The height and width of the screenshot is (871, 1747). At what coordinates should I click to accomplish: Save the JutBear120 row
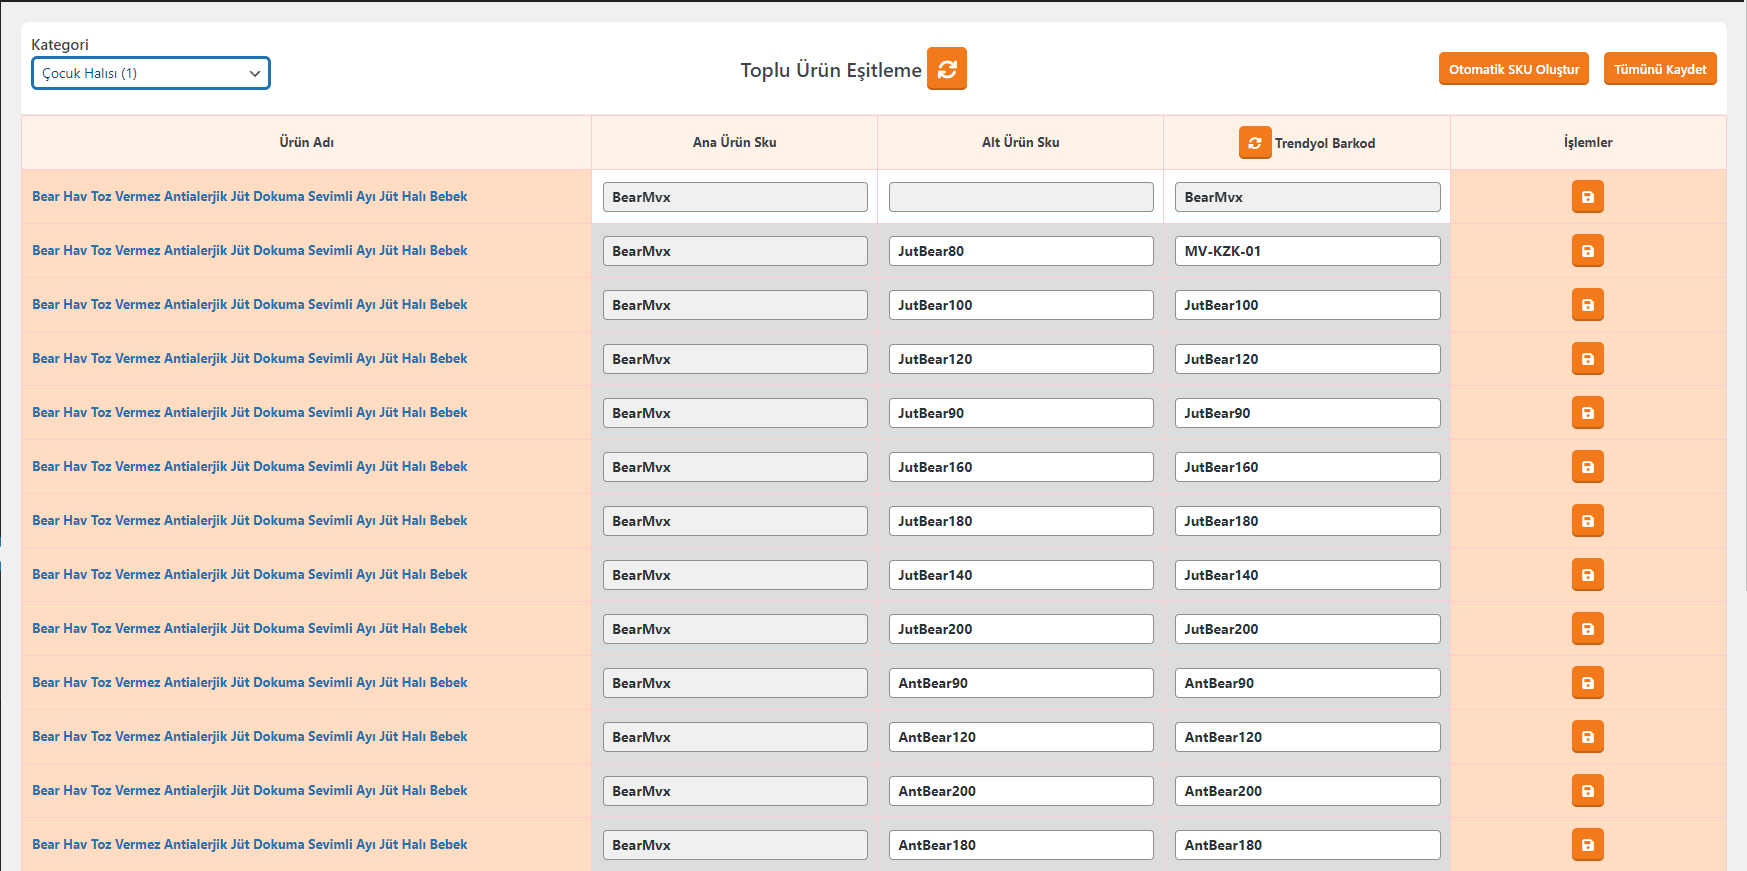click(1587, 359)
